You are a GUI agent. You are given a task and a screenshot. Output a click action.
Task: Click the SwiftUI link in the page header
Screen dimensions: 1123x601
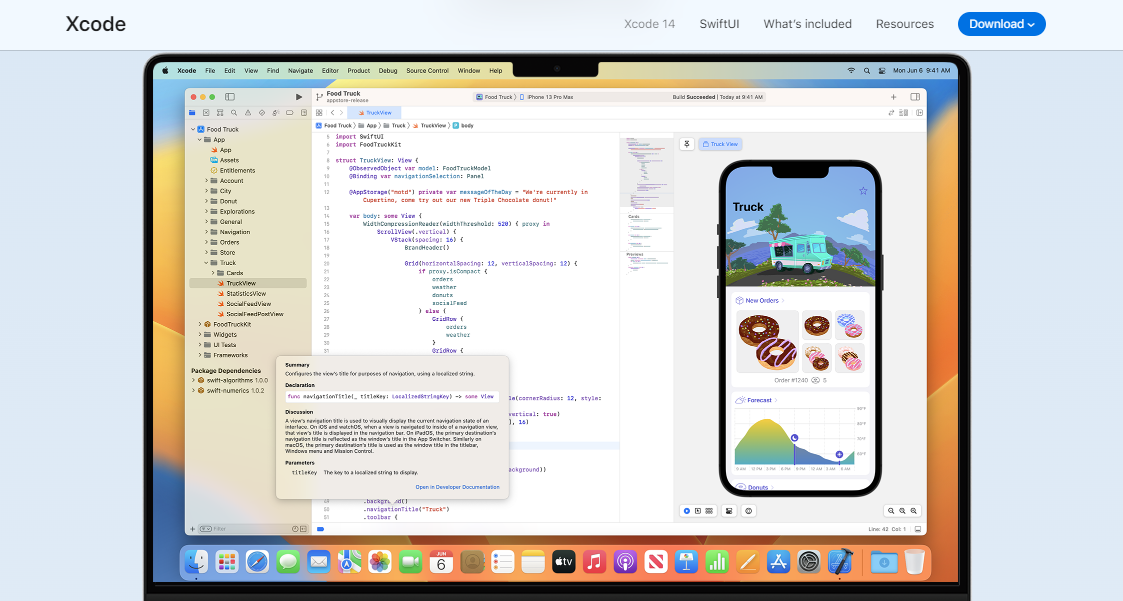click(719, 24)
